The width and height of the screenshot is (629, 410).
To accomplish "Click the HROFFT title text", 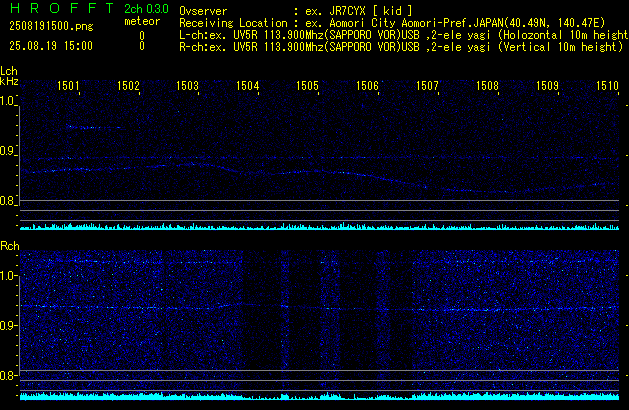I will pos(62,8).
